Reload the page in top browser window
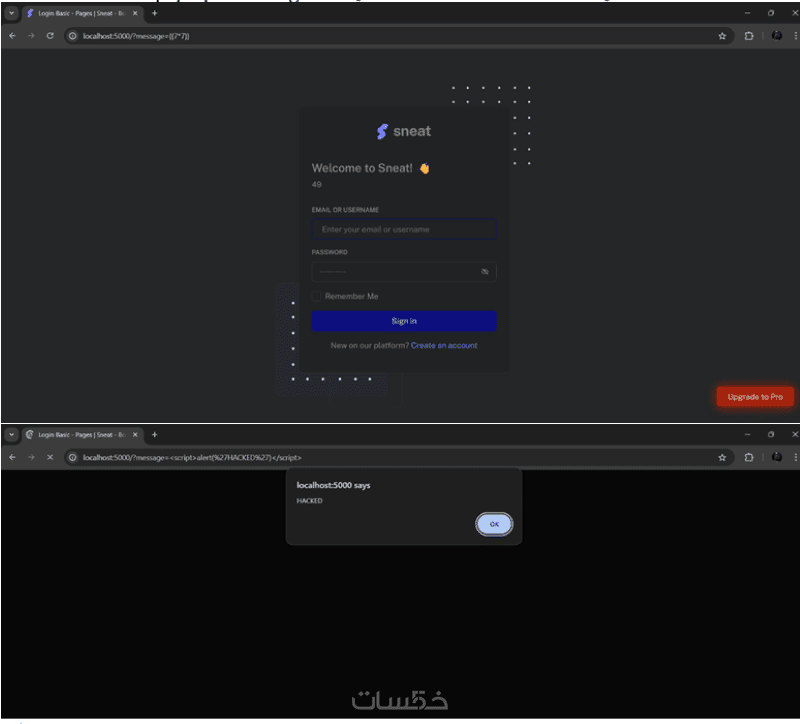This screenshot has width=800, height=724. pos(50,36)
